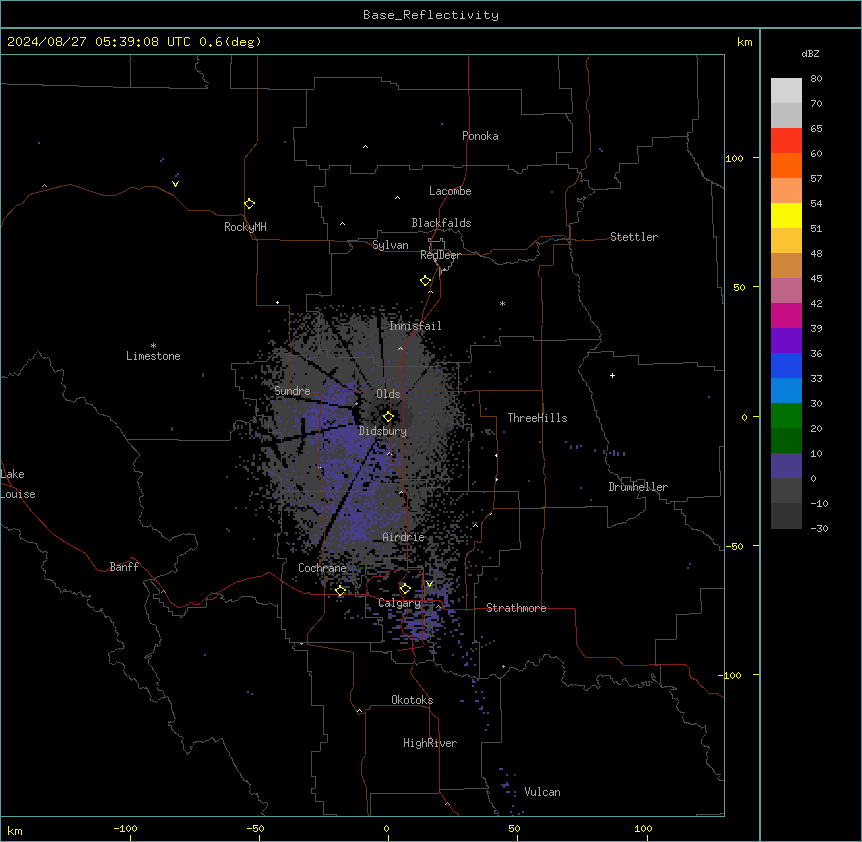Click the Ponoka city label
This screenshot has width=862, height=842.
point(480,136)
